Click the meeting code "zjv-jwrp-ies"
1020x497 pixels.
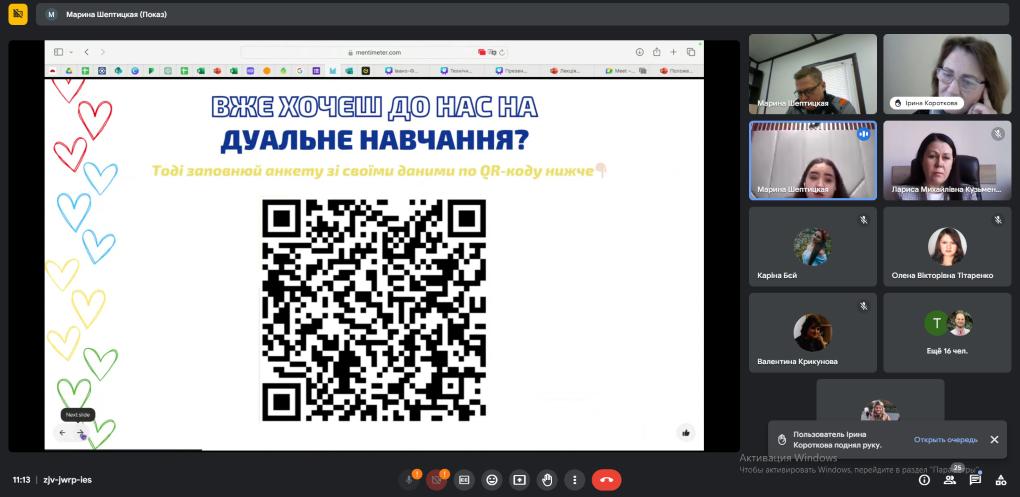67,480
